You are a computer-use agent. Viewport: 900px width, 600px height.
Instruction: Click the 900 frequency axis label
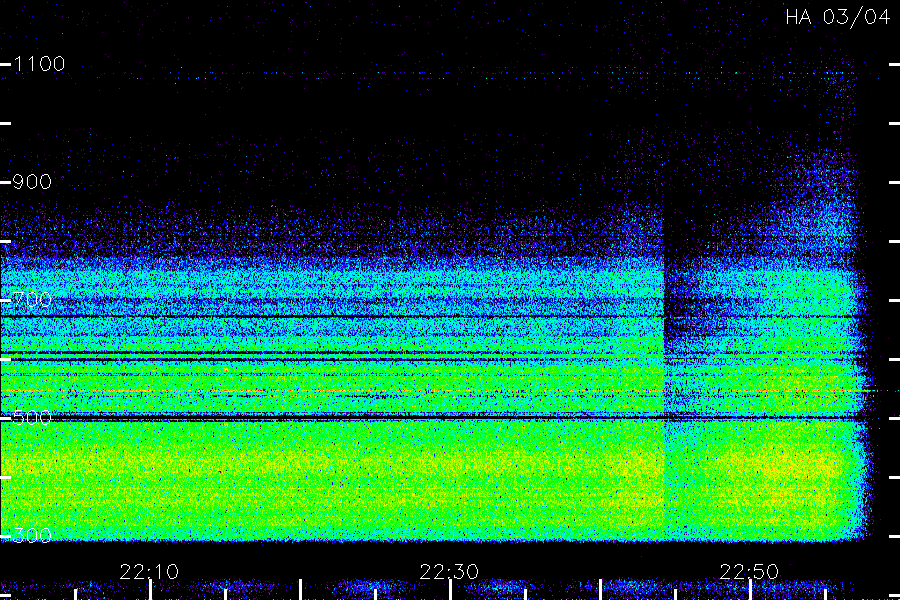click(x=32, y=182)
